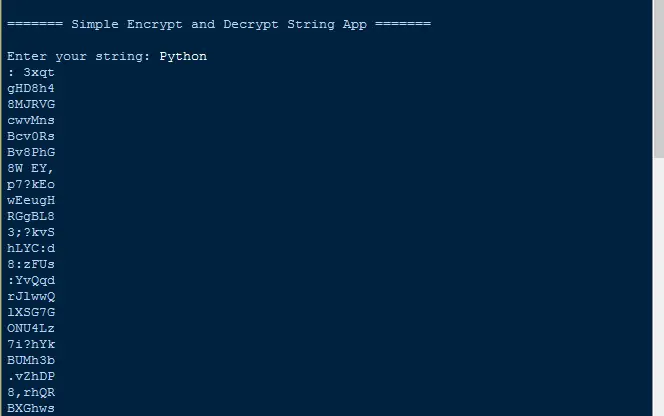Click the output line "ONU4Lz"
The width and height of the screenshot is (664, 416).
point(31,328)
